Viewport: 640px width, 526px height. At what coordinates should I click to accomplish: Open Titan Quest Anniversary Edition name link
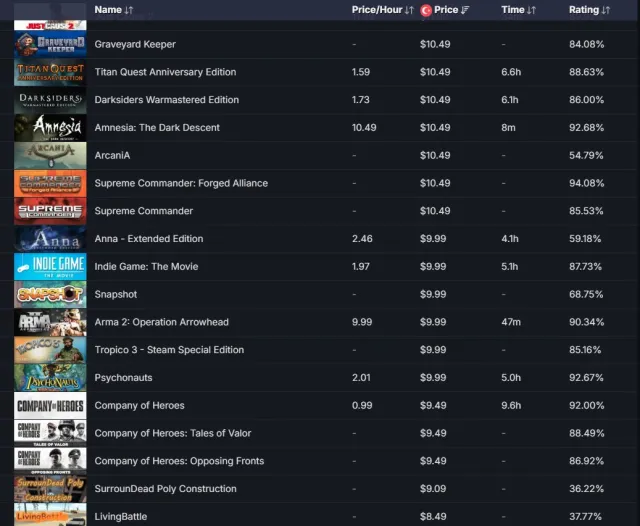(x=165, y=72)
